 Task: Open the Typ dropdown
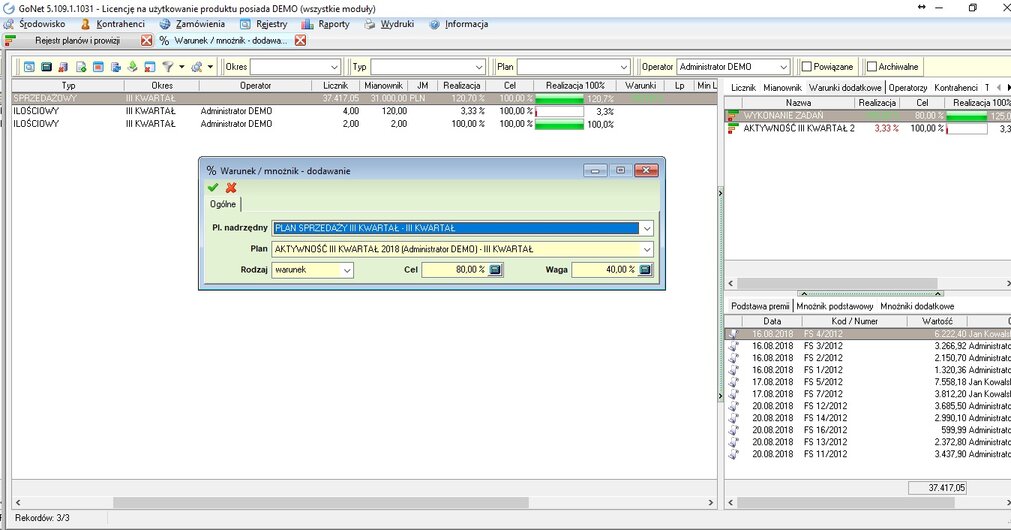pos(479,67)
